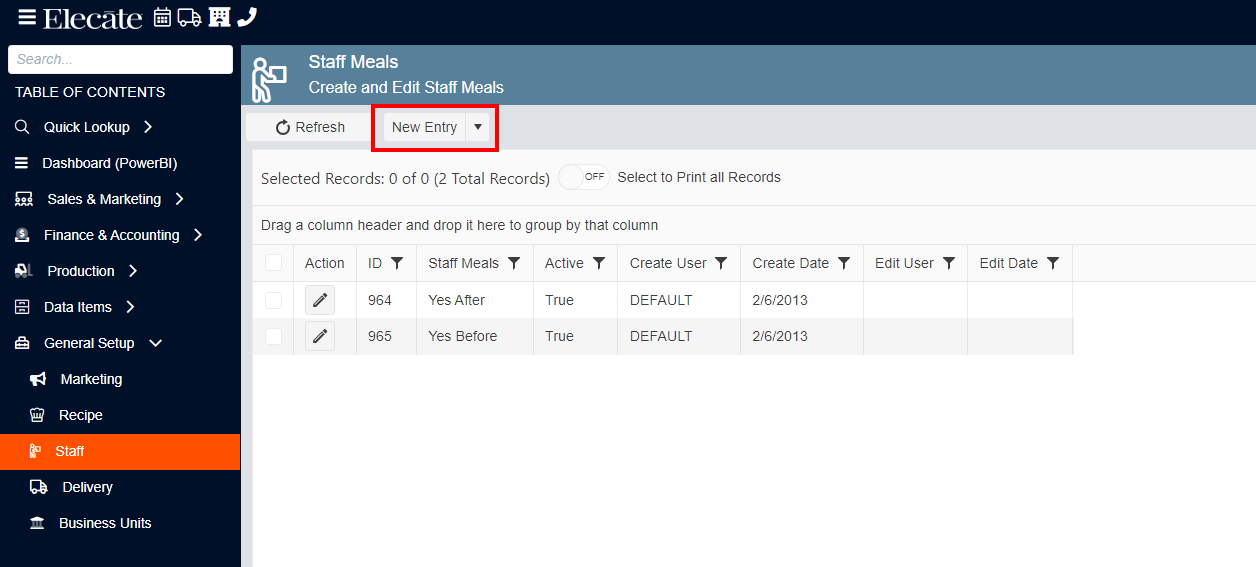The width and height of the screenshot is (1256, 567).
Task: Expand the Production chevron
Action: 133,271
